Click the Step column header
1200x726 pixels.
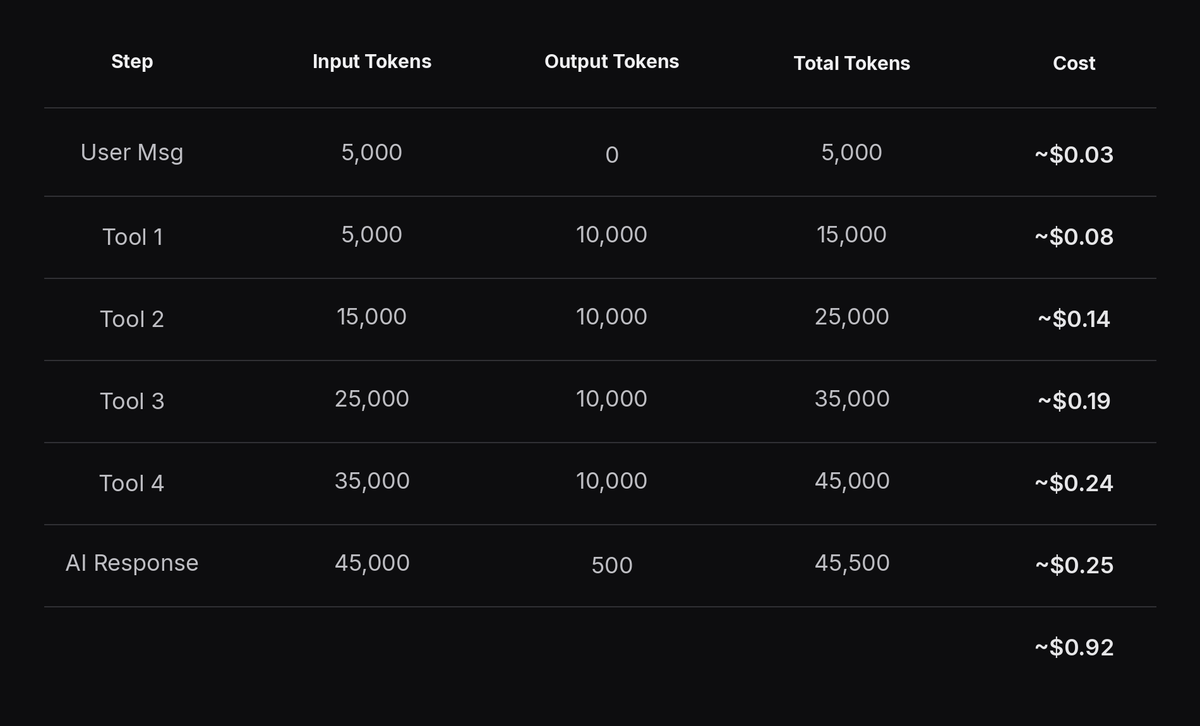(x=132, y=61)
